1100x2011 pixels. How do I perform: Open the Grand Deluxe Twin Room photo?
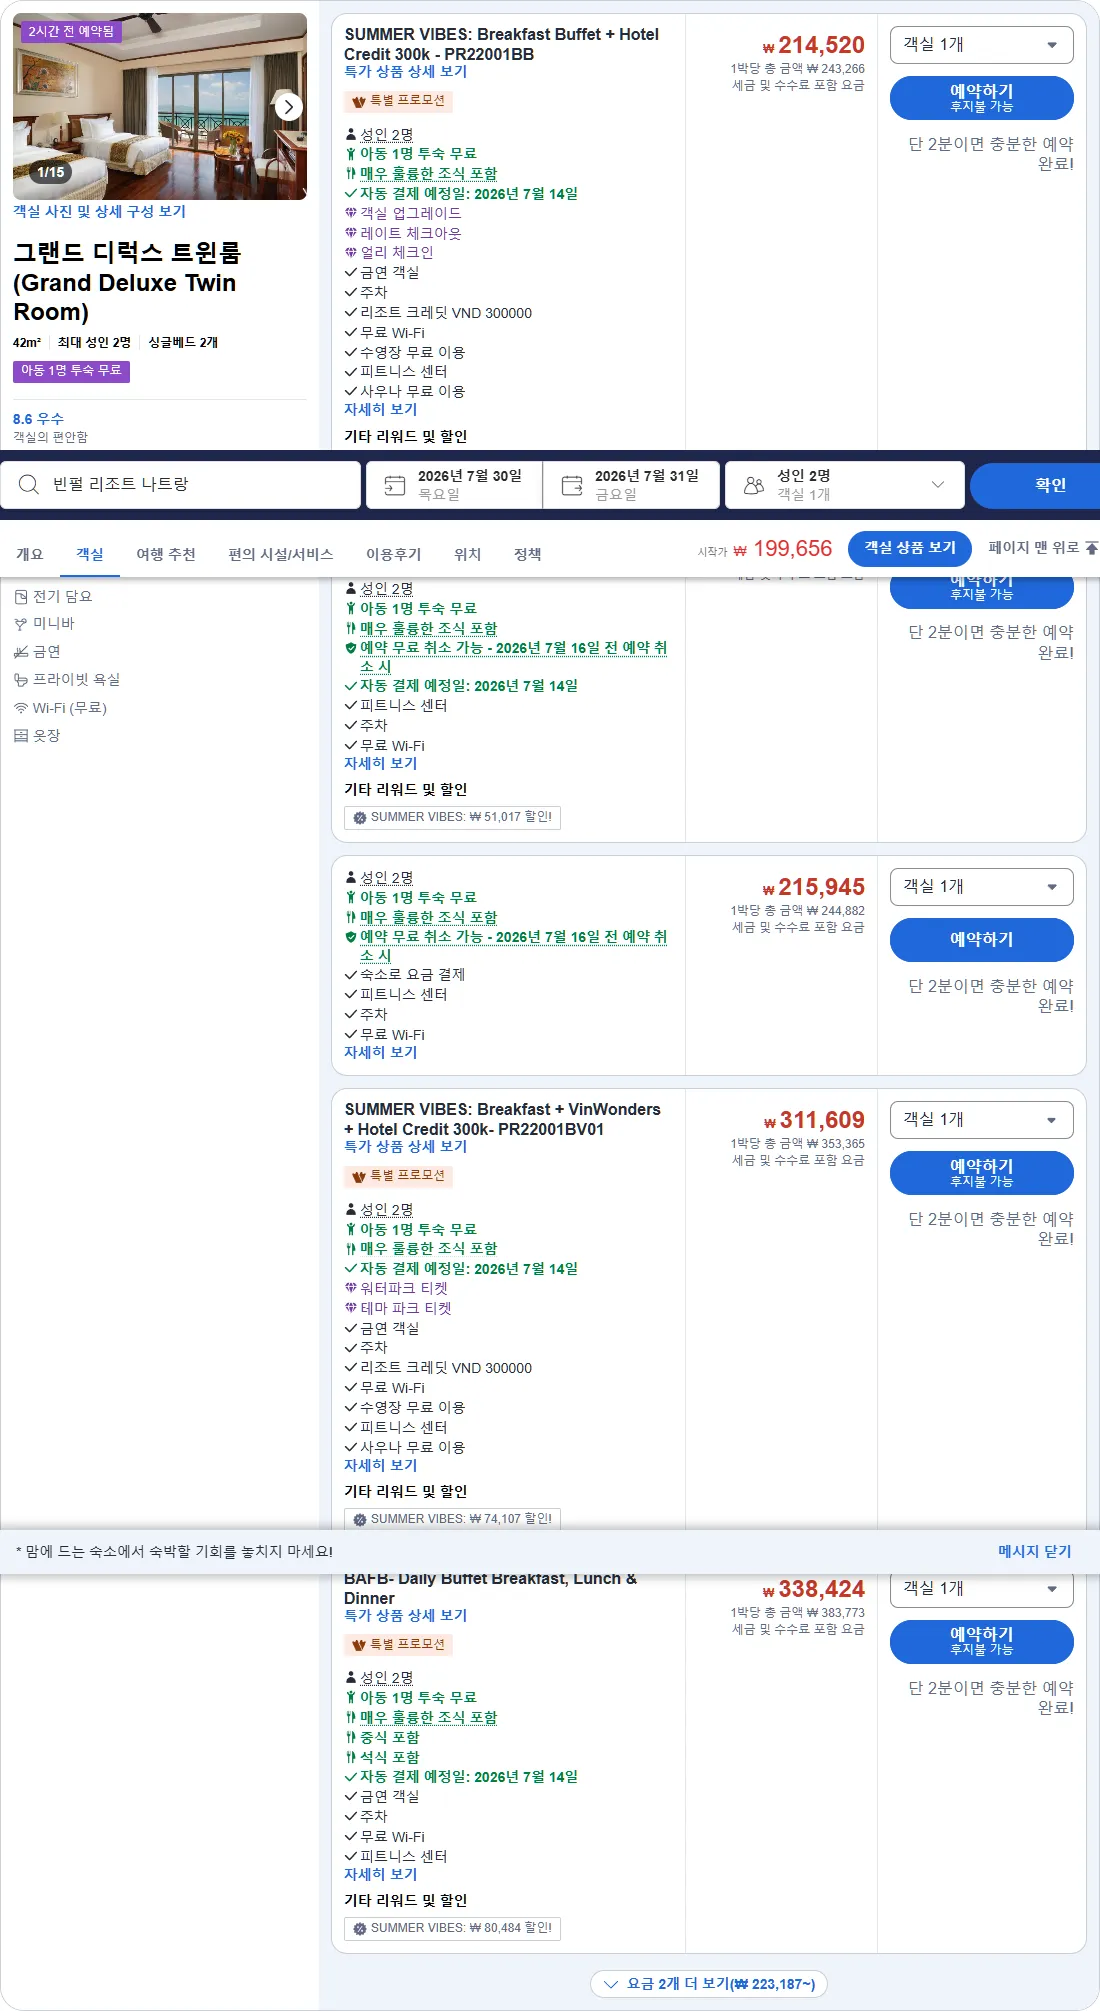(160, 106)
